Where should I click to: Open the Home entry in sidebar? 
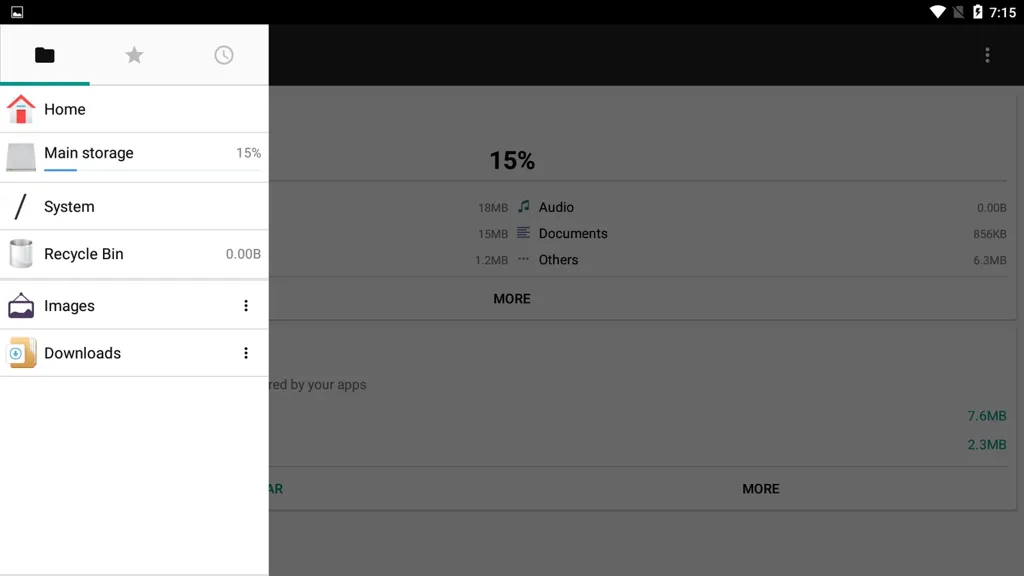[134, 109]
